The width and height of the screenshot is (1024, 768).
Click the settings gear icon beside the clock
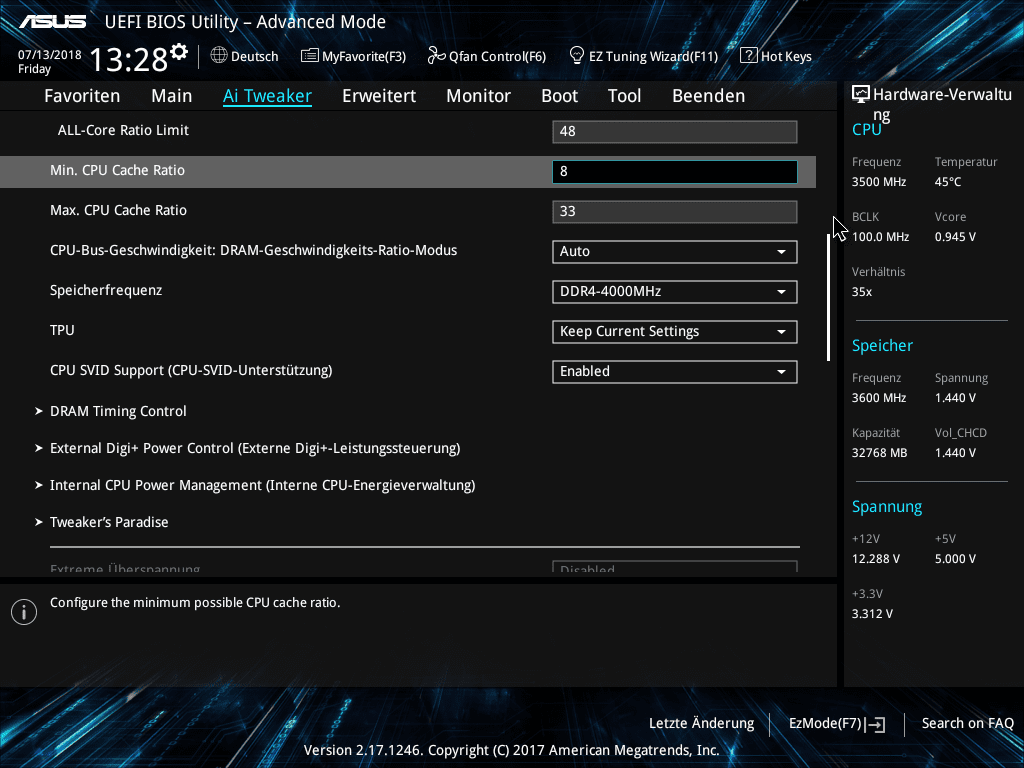point(179,52)
